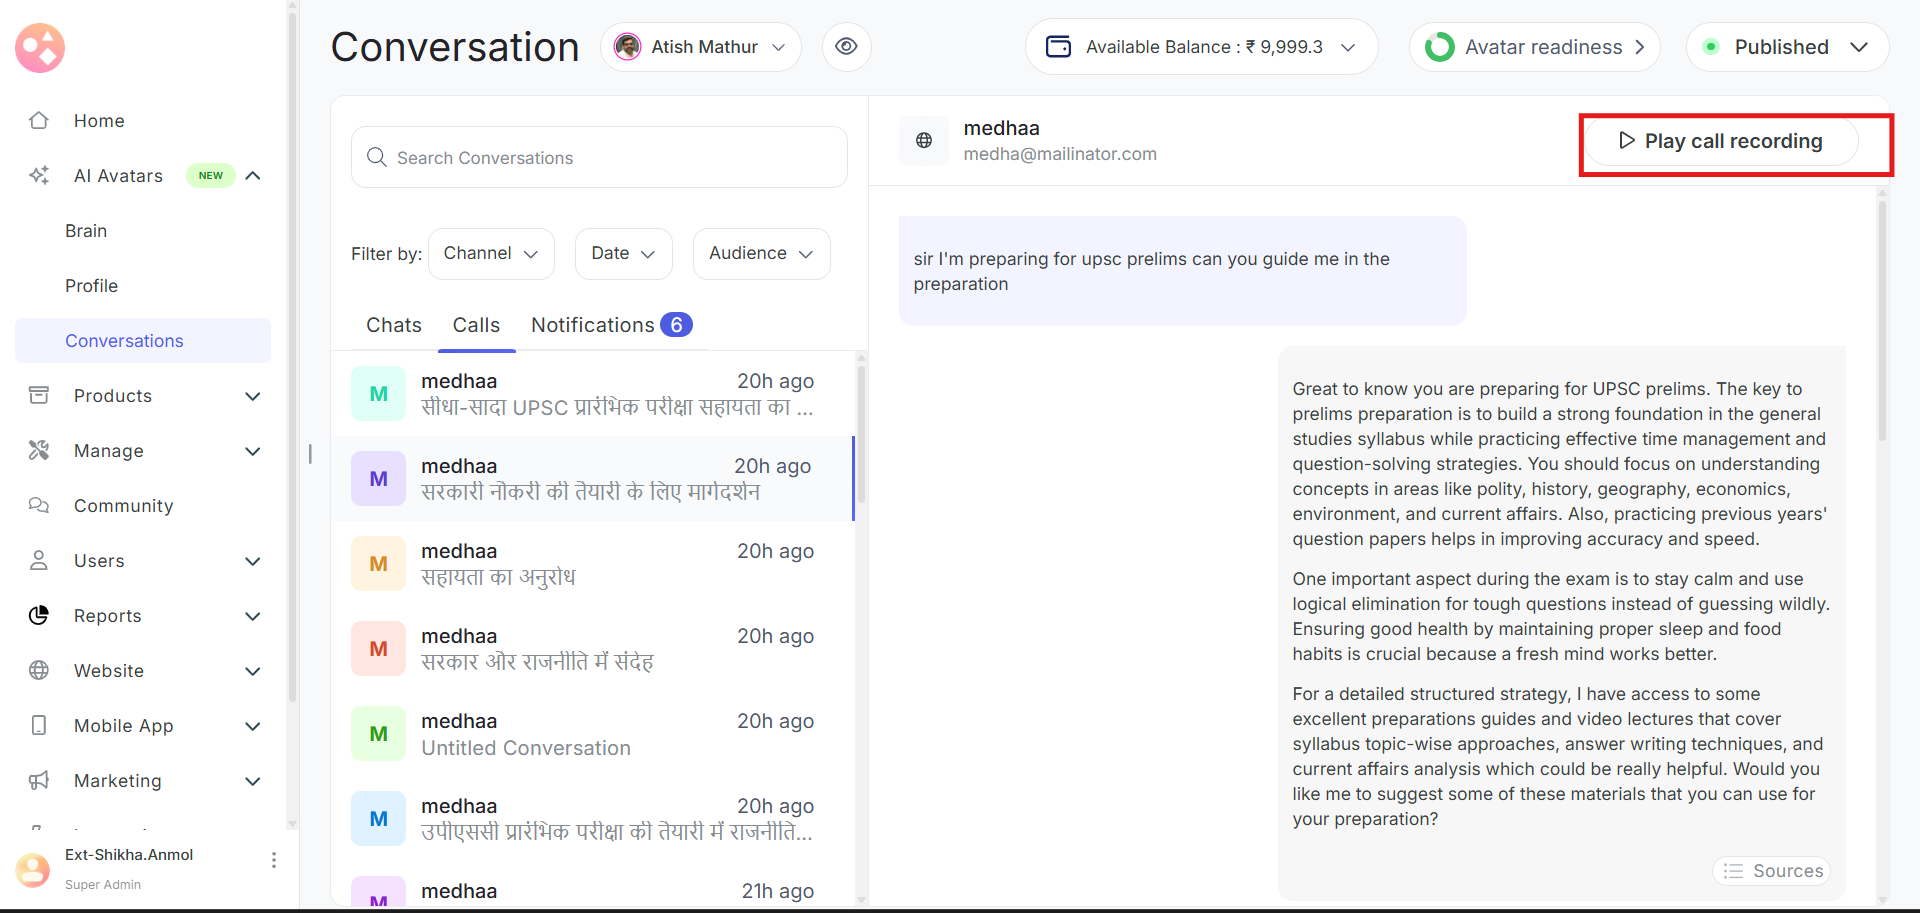Click the Marketing megaphone icon
This screenshot has height=913, width=1920.
click(x=39, y=781)
